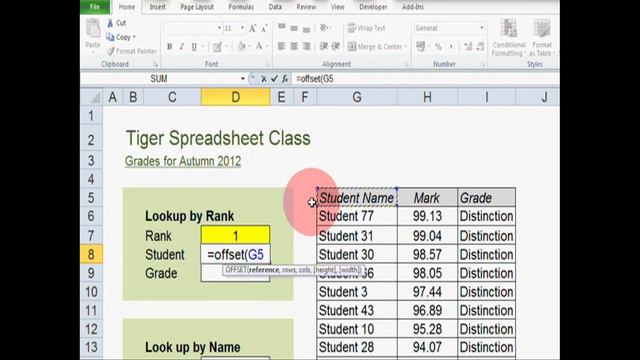
Task: Switch to the Insert tab
Action: (158, 7)
